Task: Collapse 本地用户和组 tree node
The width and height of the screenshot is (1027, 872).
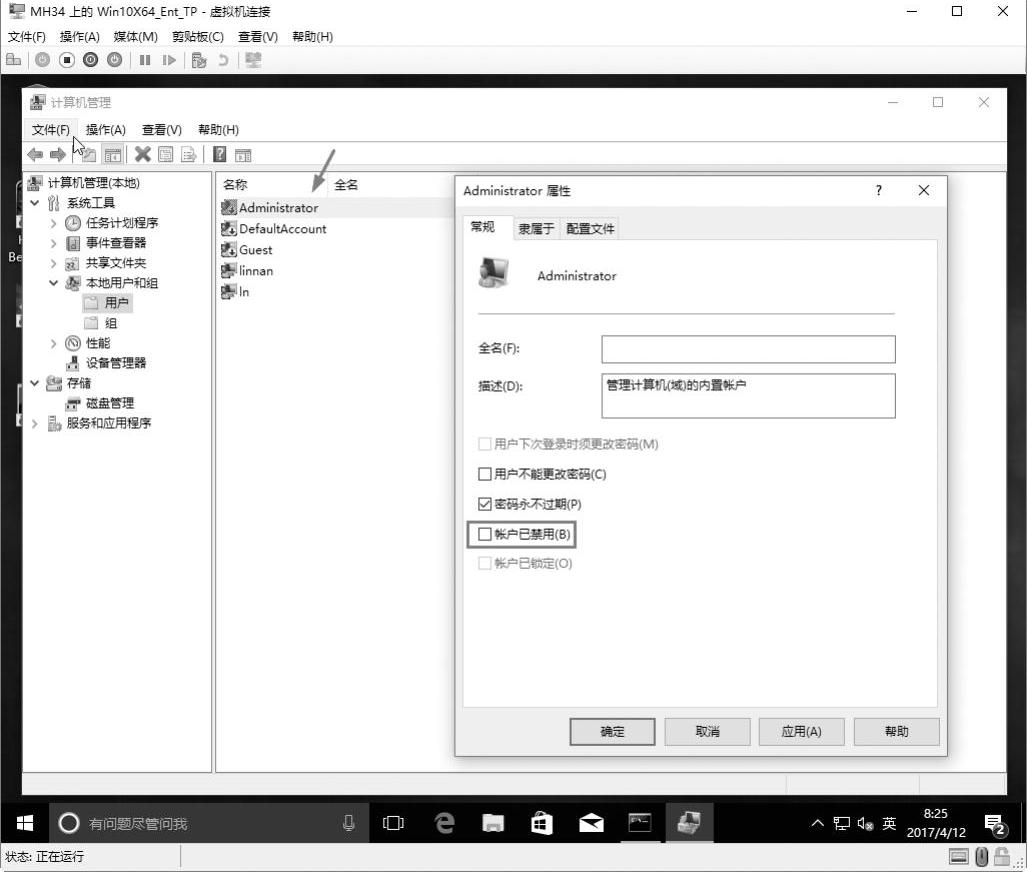Action: pyautogui.click(x=54, y=283)
